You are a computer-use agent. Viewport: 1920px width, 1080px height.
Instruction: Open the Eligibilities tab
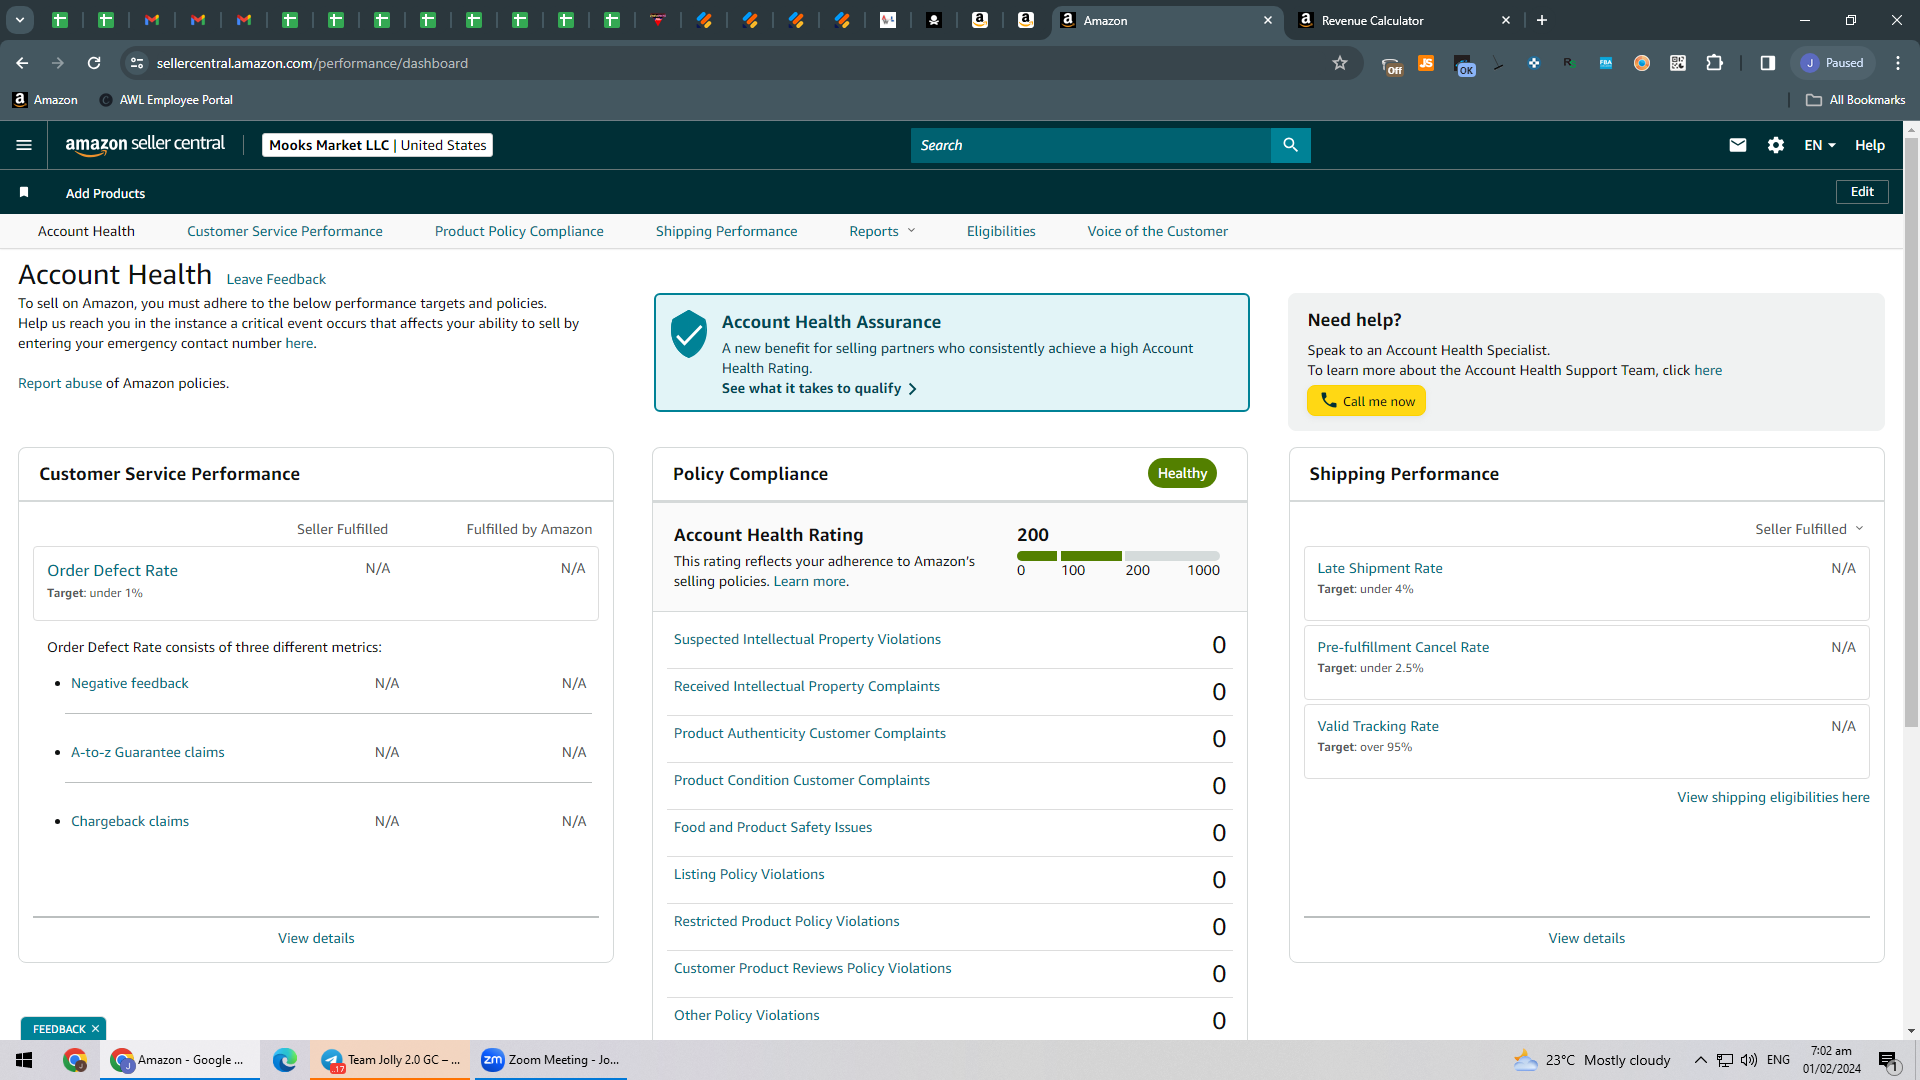[1001, 231]
